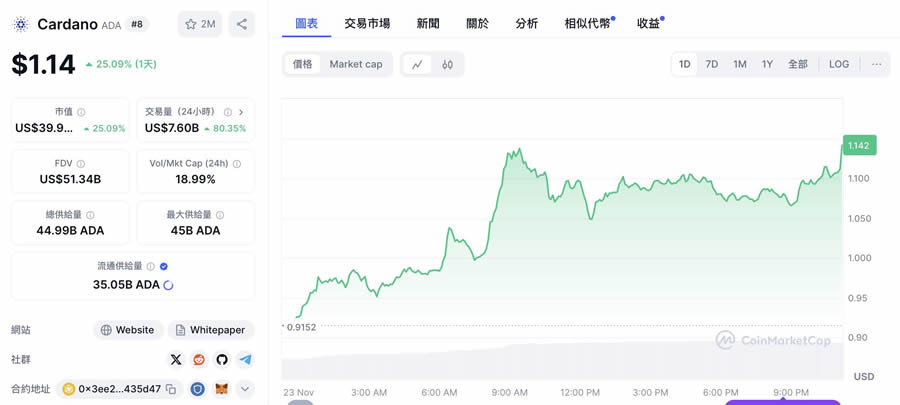
Task: Copy the contract address 0x3ee2...435d47
Action: tap(171, 389)
